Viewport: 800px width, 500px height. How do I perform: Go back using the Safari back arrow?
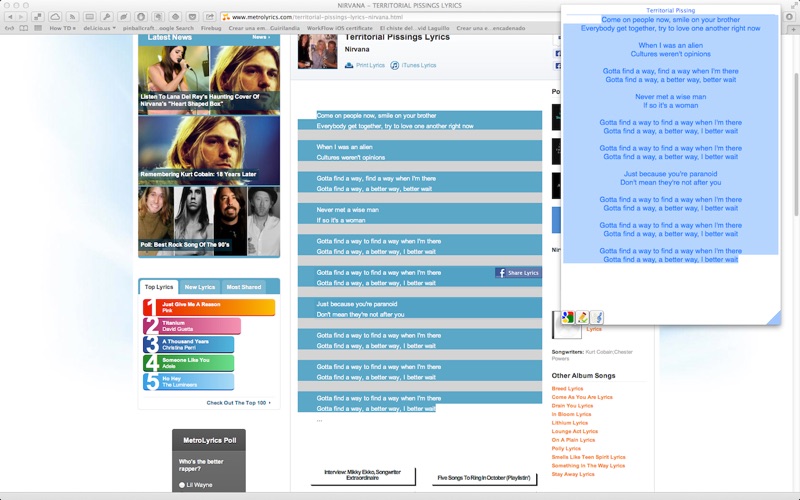pyautogui.click(x=10, y=17)
